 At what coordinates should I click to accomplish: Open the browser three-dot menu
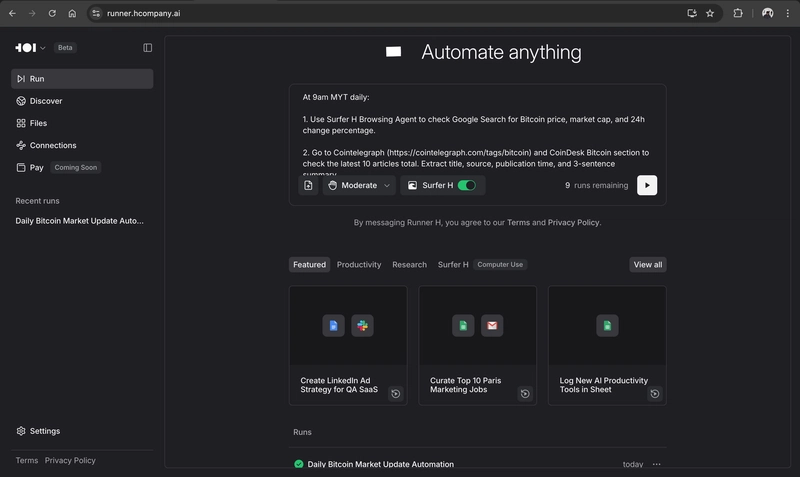point(788,13)
